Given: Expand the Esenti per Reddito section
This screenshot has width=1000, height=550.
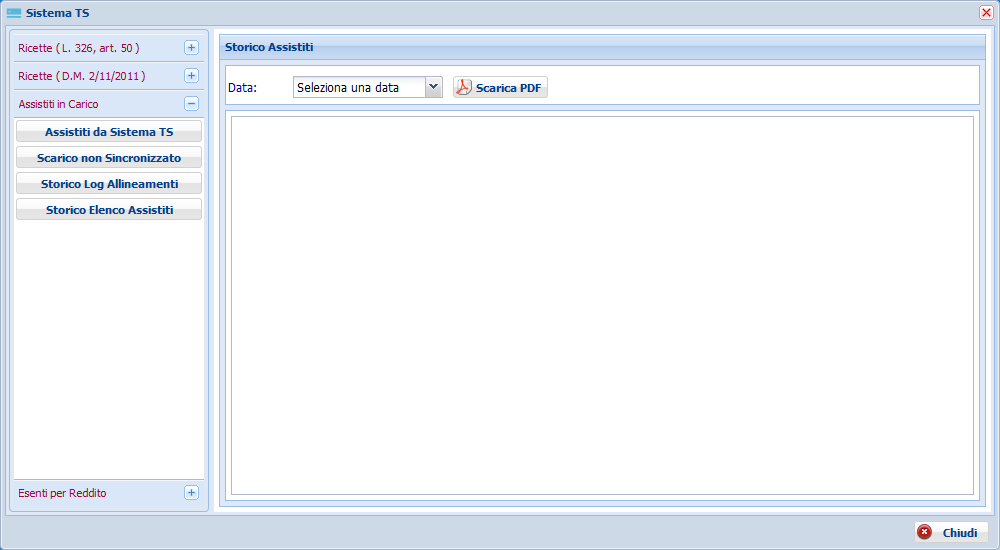Looking at the screenshot, I should pyautogui.click(x=191, y=493).
